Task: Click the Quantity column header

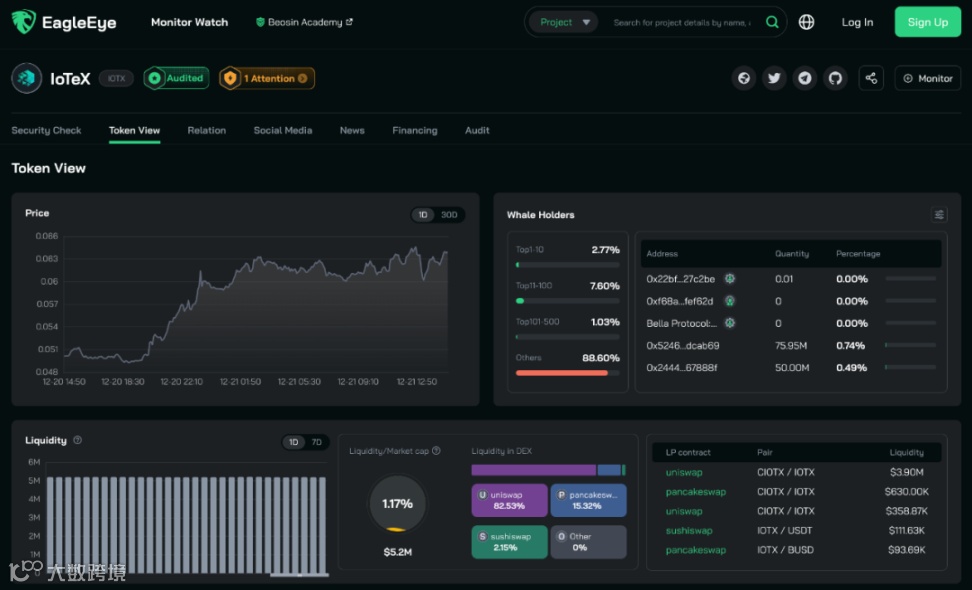Action: point(792,253)
